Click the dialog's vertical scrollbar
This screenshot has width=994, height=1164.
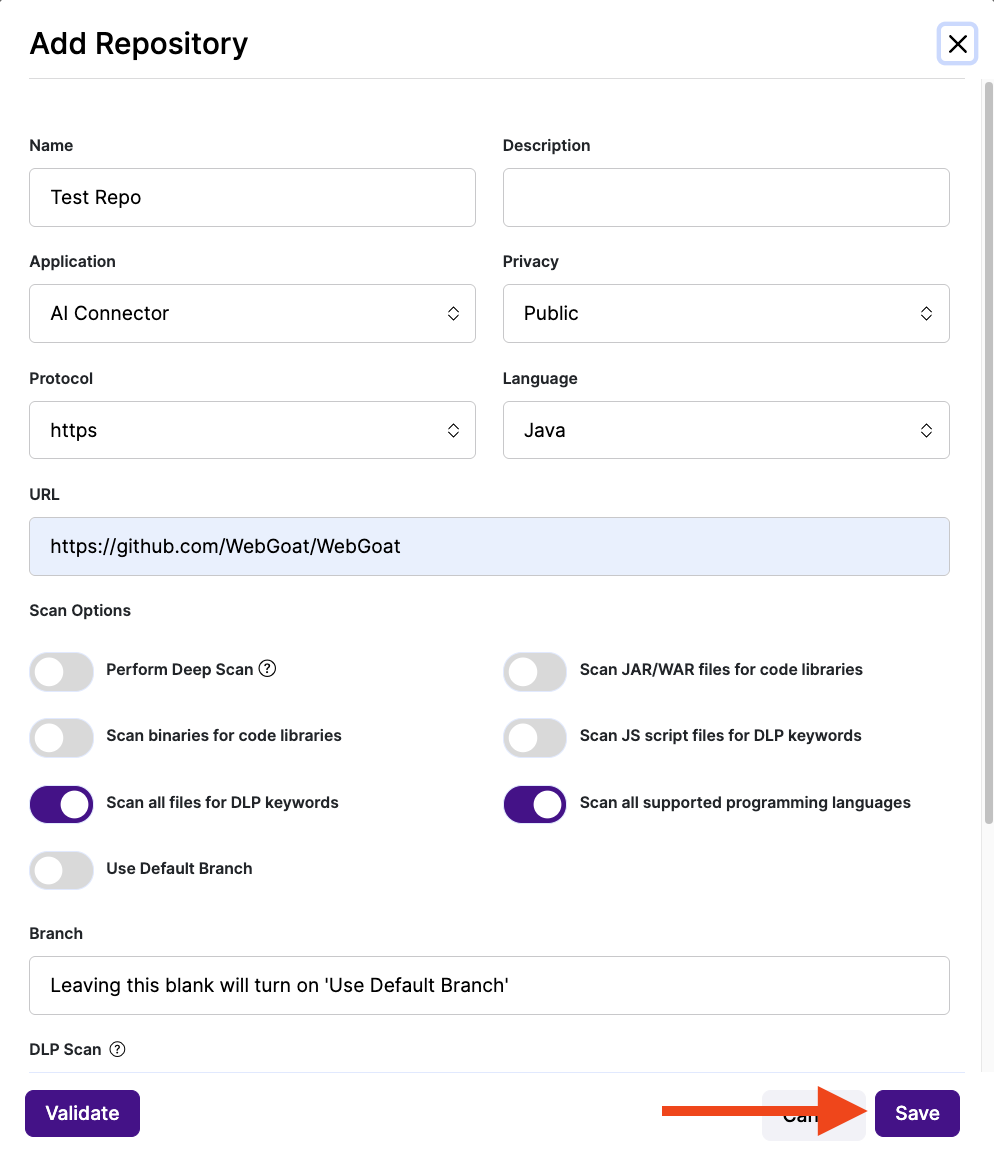coord(988,453)
